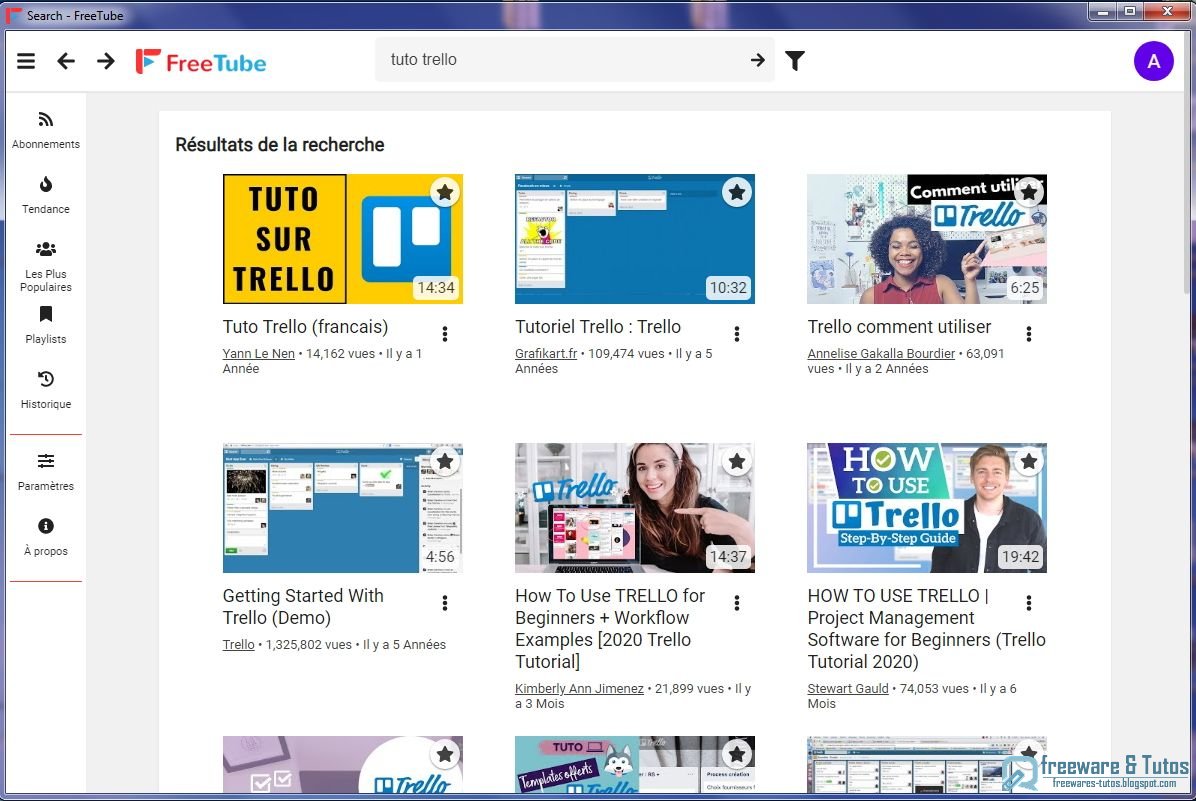Open the search filter funnel

click(x=795, y=60)
